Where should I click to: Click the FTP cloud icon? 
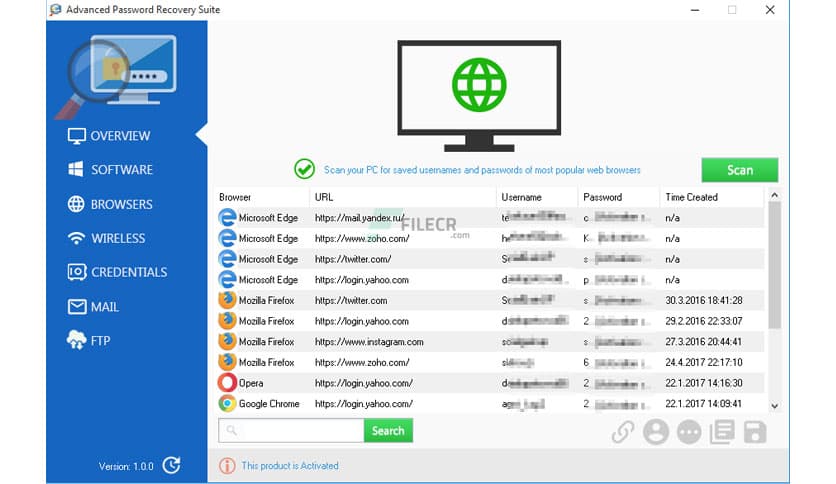pos(76,340)
